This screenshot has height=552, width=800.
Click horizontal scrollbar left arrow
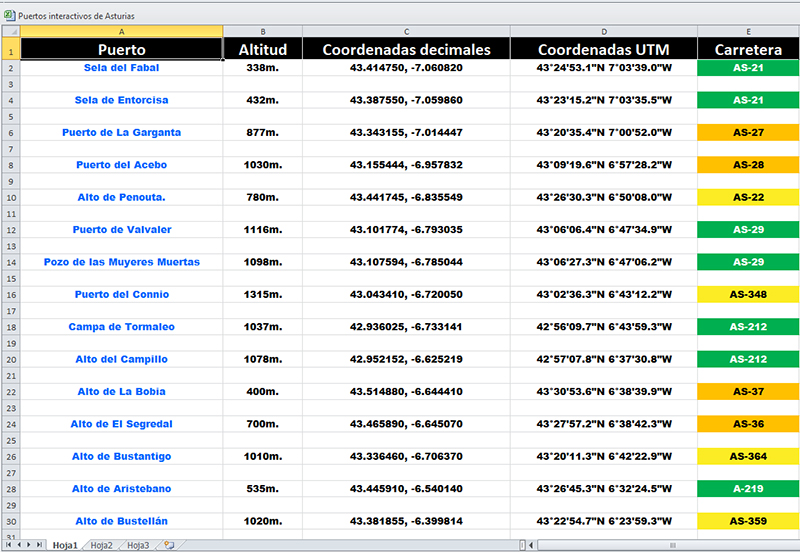click(x=531, y=545)
